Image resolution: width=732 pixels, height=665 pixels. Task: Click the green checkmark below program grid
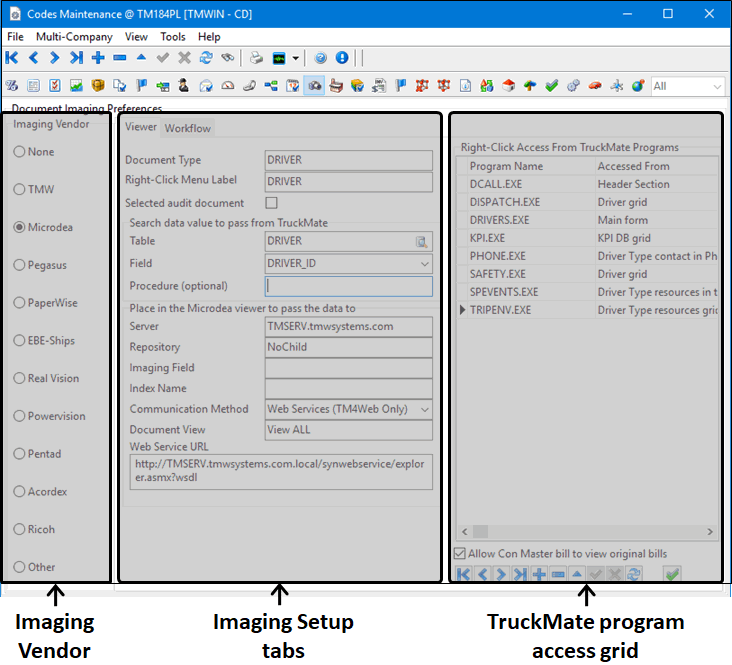(672, 574)
